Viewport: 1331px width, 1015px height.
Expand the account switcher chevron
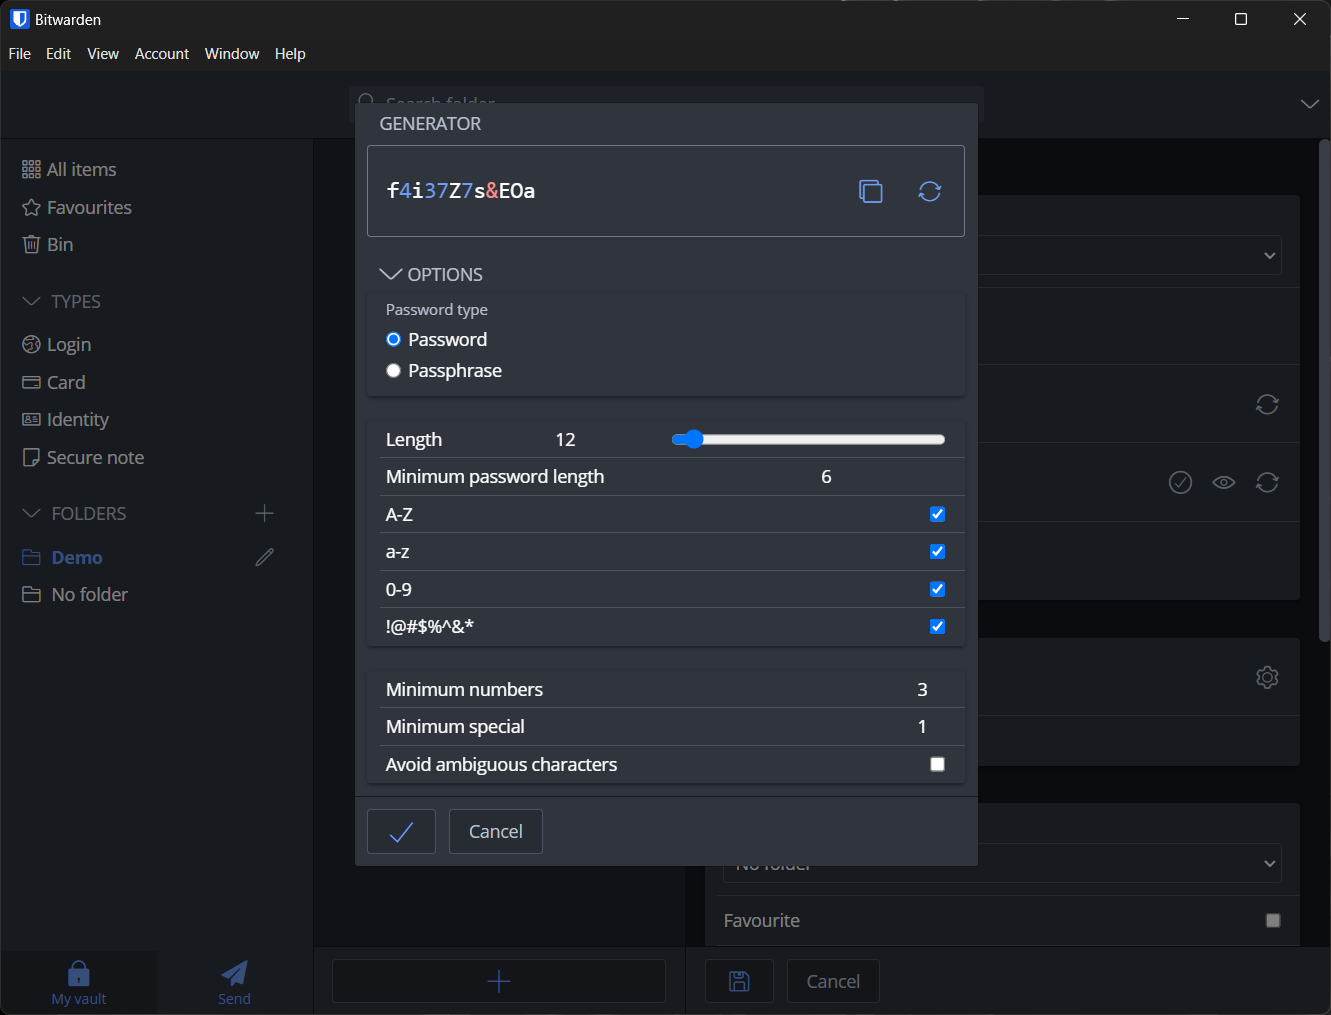pos(1309,104)
